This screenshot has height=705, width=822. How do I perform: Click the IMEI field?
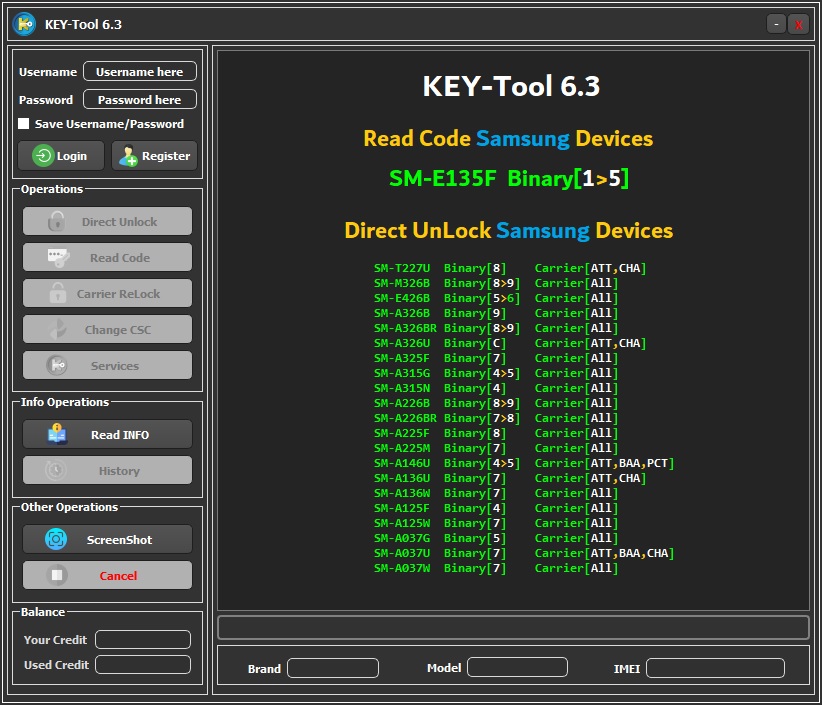(x=716, y=668)
